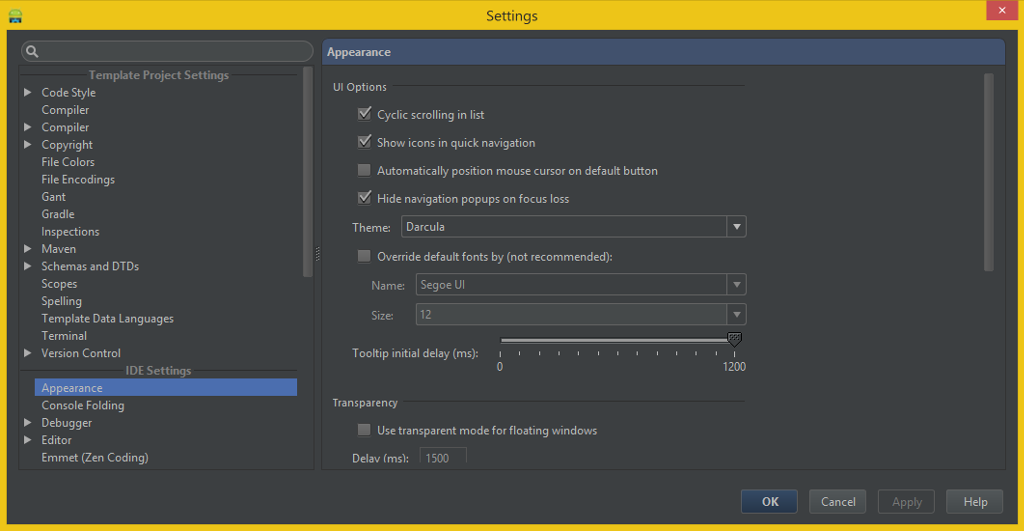Screen dimensions: 1024x531
Task: Select Inspections in the tree
Action: pyautogui.click(x=71, y=232)
